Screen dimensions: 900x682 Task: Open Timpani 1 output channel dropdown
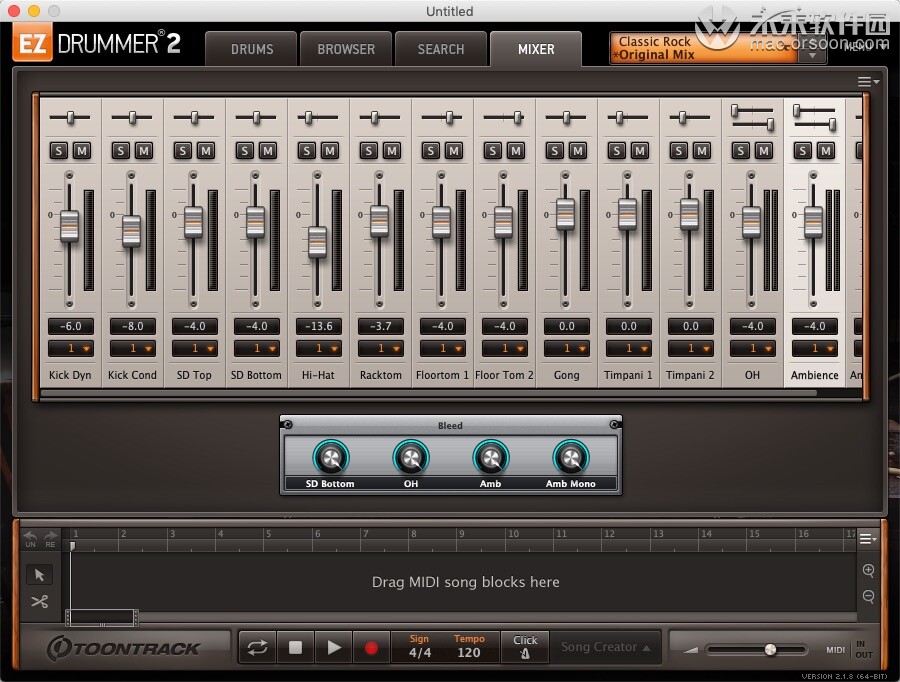(x=628, y=348)
